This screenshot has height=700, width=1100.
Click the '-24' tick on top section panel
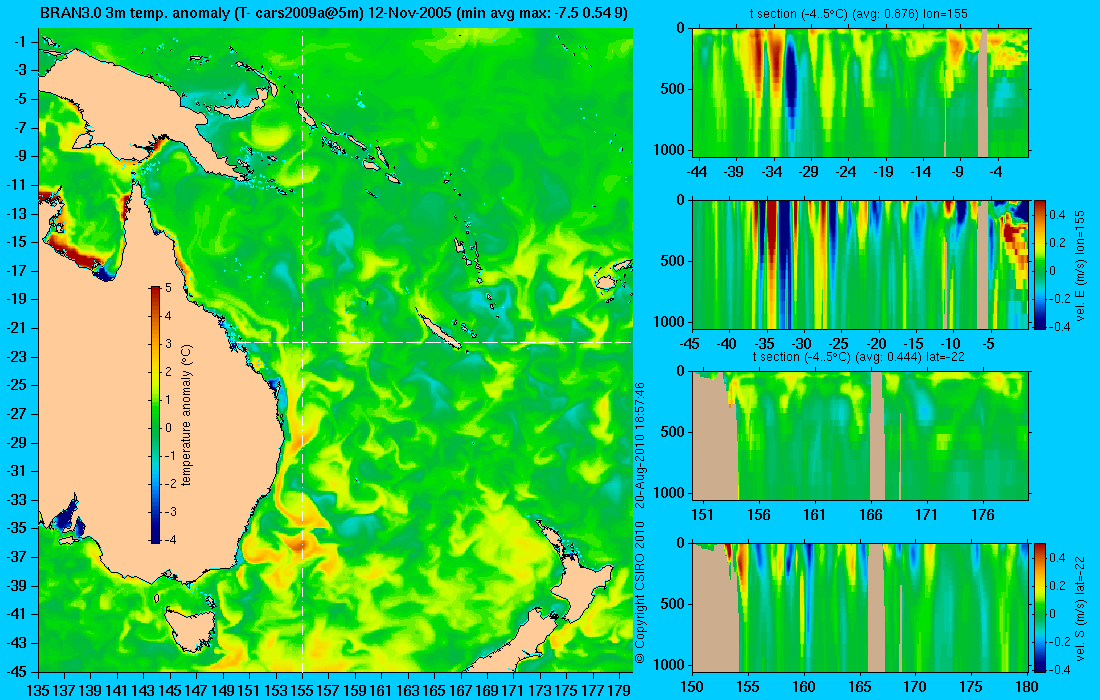pyautogui.click(x=846, y=172)
